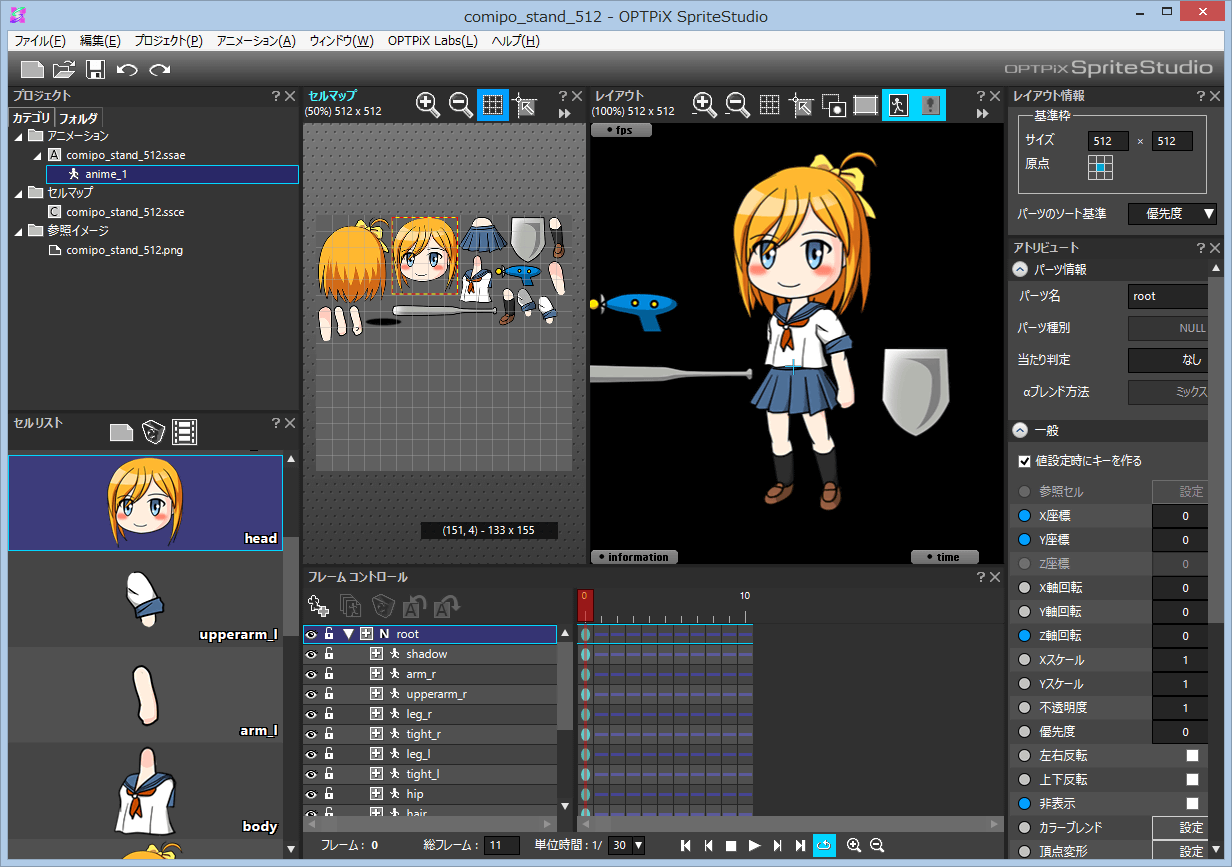Stop the animation playback
This screenshot has height=867, width=1232.
click(x=731, y=845)
